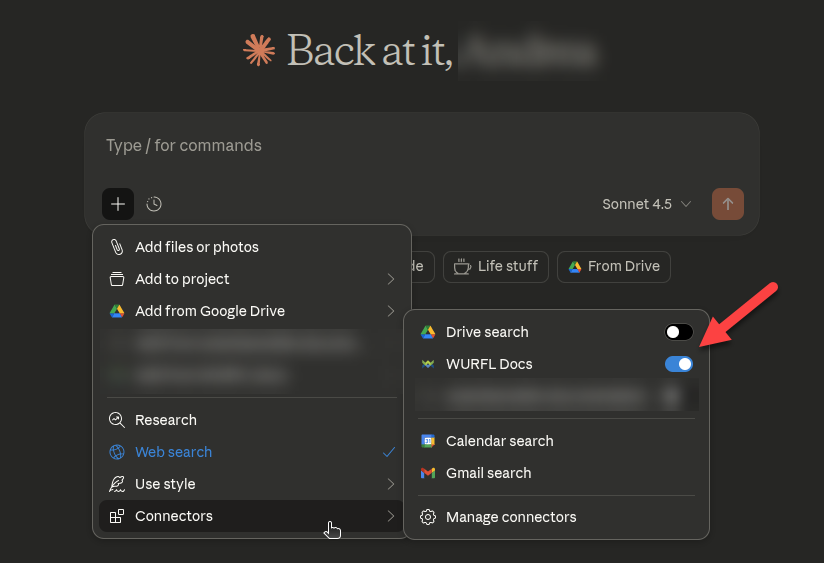Screen dimensions: 824x563
Task: Send the message with the arrow button
Action: point(727,204)
